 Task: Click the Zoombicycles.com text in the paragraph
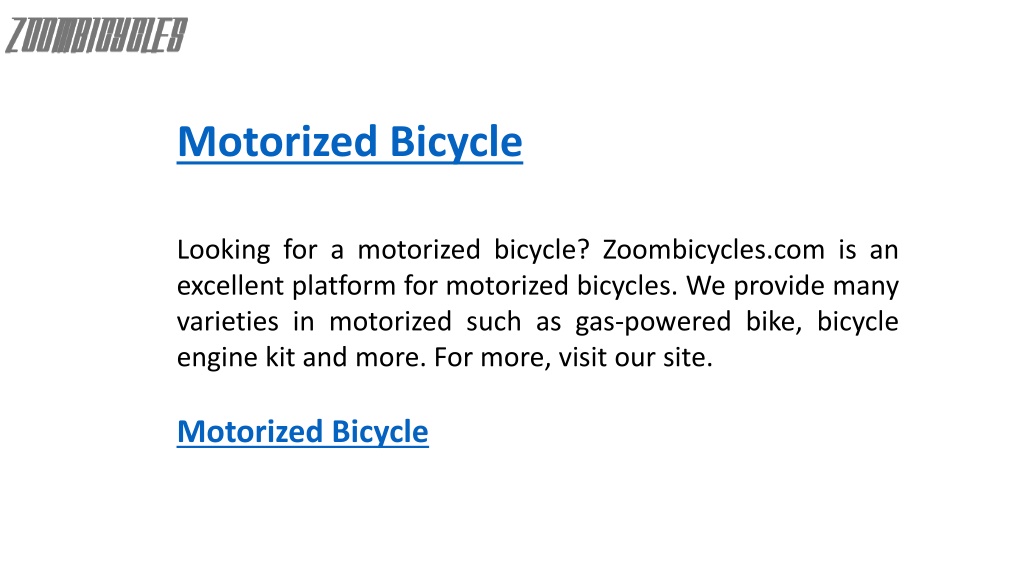[713, 250]
